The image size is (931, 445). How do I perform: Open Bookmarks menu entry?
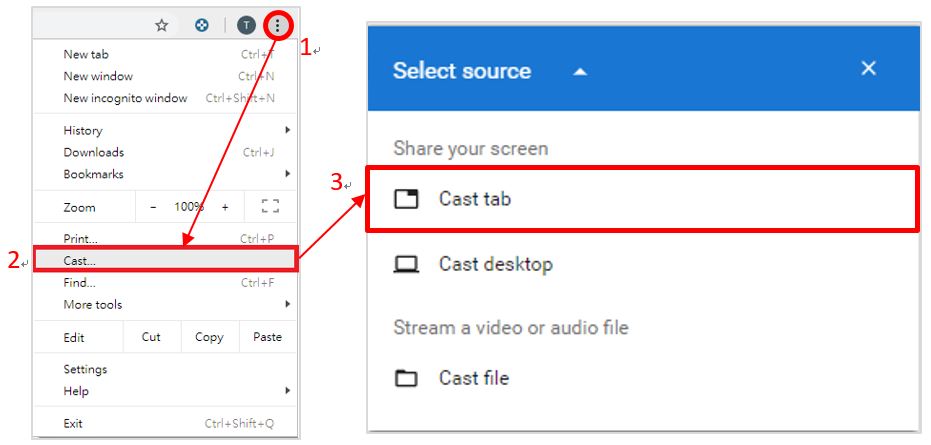(164, 174)
